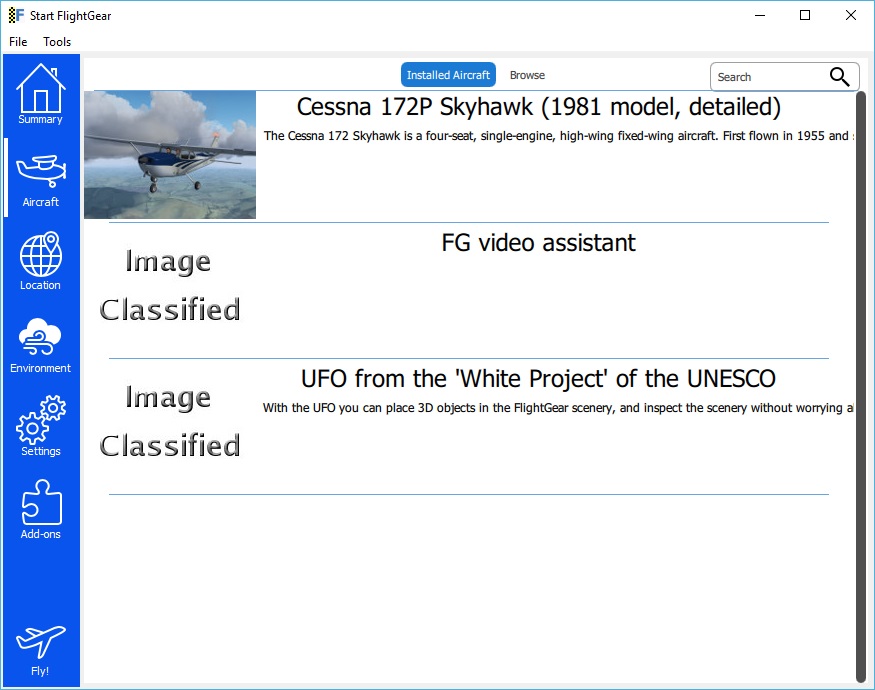Minimize the Start FlightGear window

click(x=759, y=15)
